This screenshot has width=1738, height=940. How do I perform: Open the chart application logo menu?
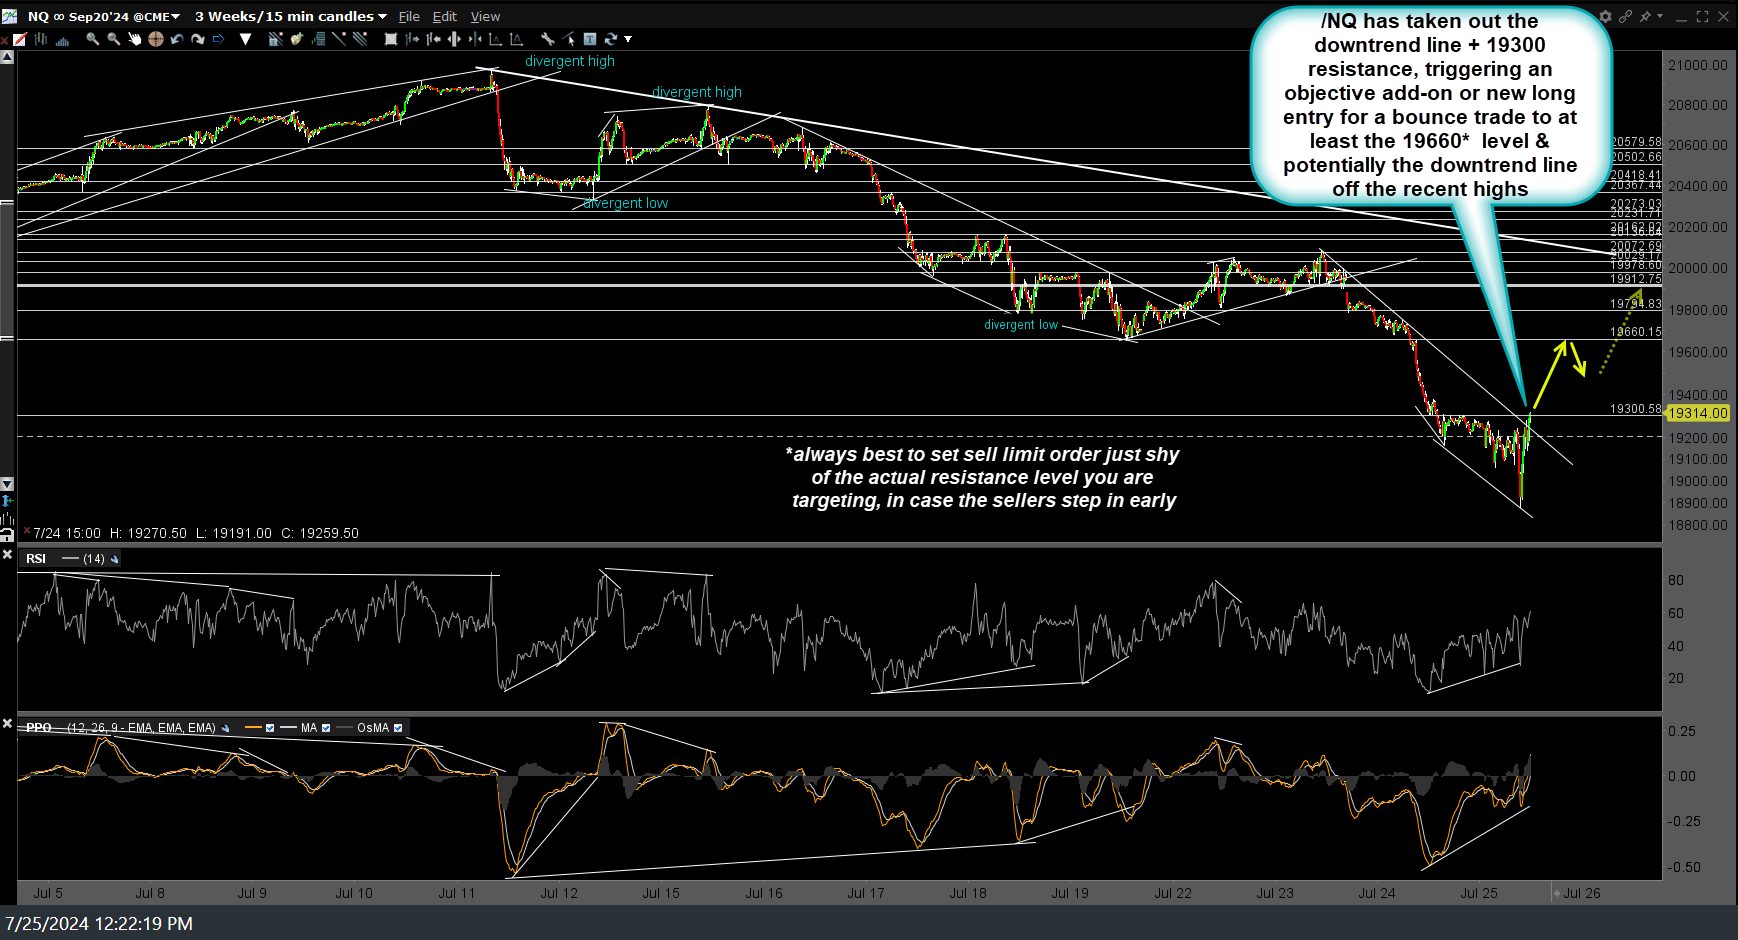pyautogui.click(x=9, y=16)
